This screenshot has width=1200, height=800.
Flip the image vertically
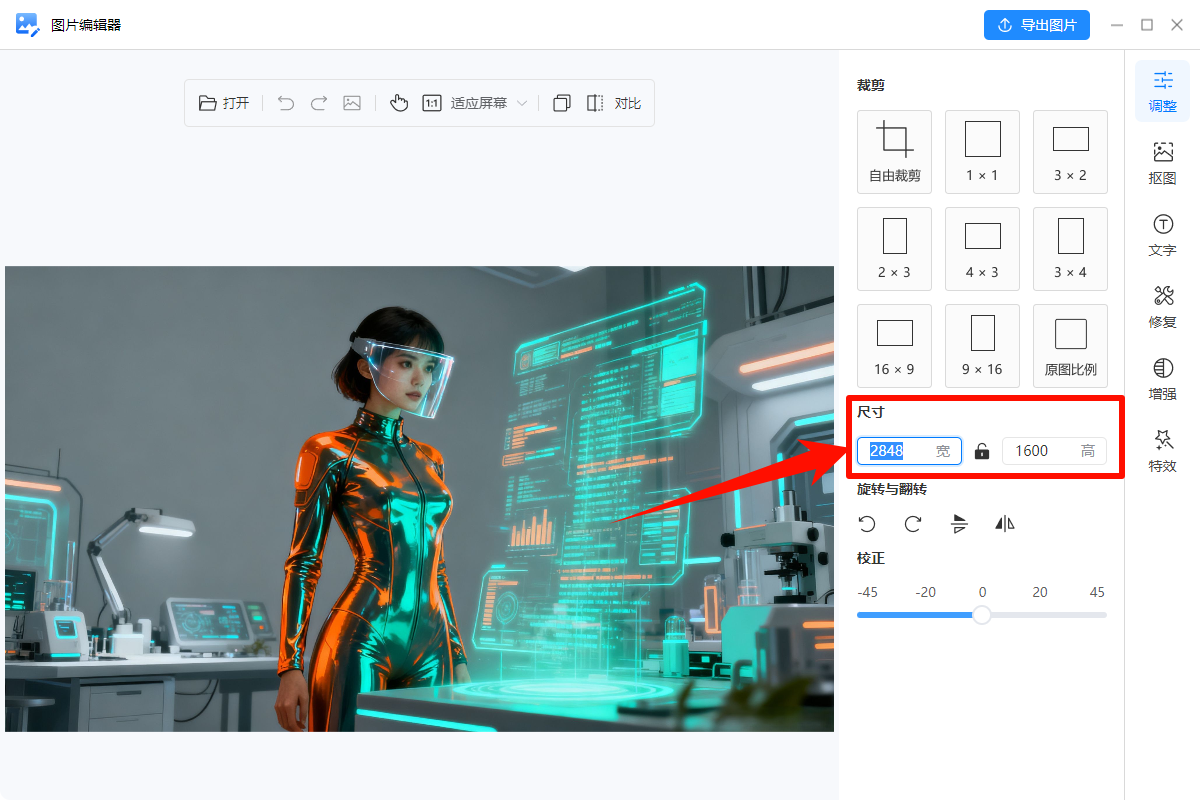point(959,524)
